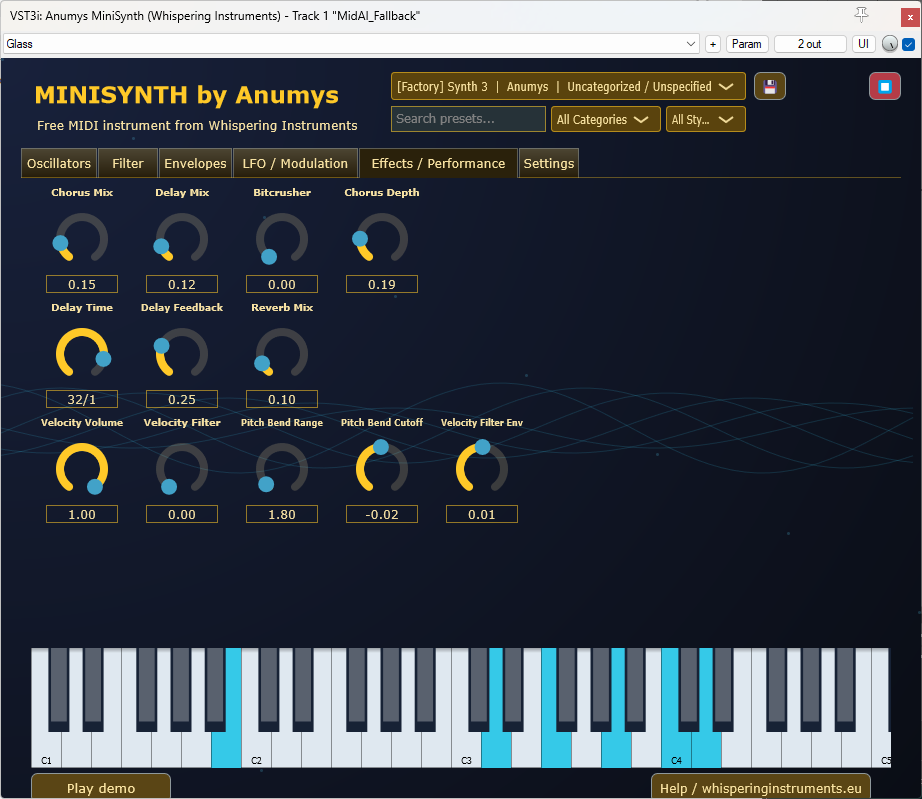922x799 pixels.
Task: Open the Envelopes tab
Action: [195, 163]
